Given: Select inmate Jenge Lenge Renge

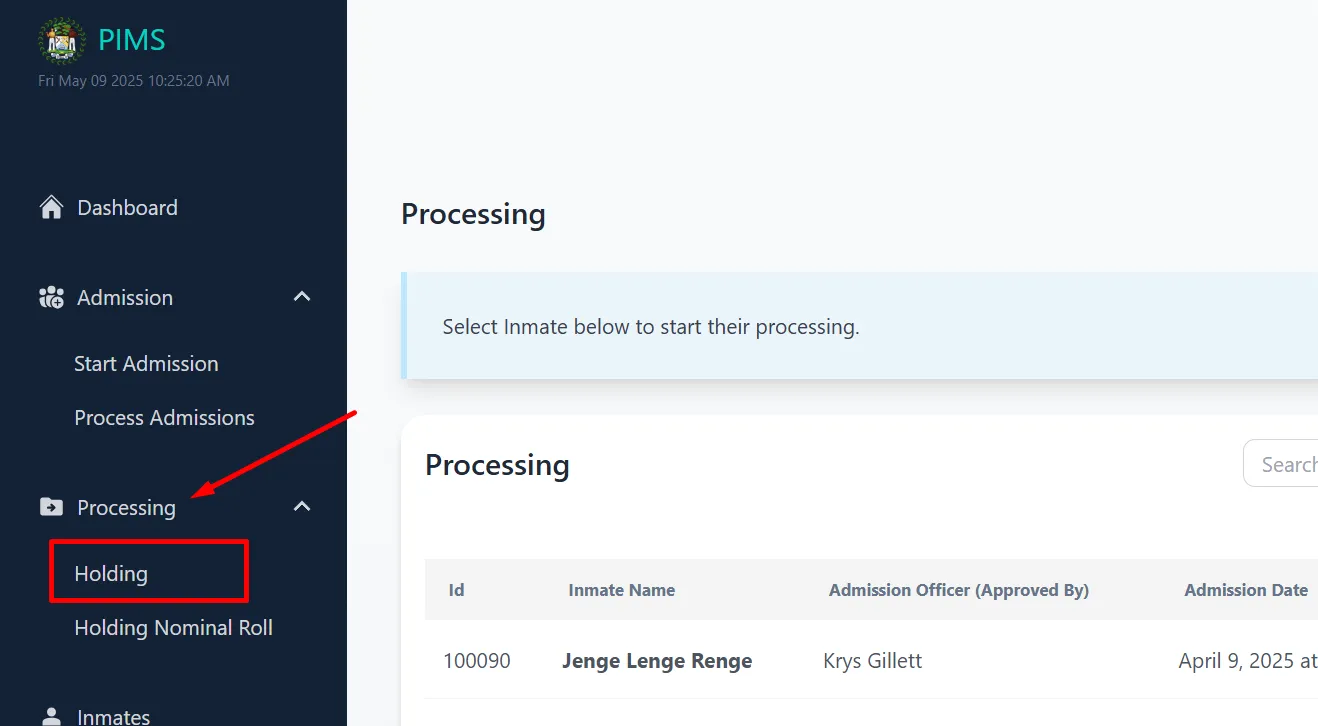Looking at the screenshot, I should (657, 660).
